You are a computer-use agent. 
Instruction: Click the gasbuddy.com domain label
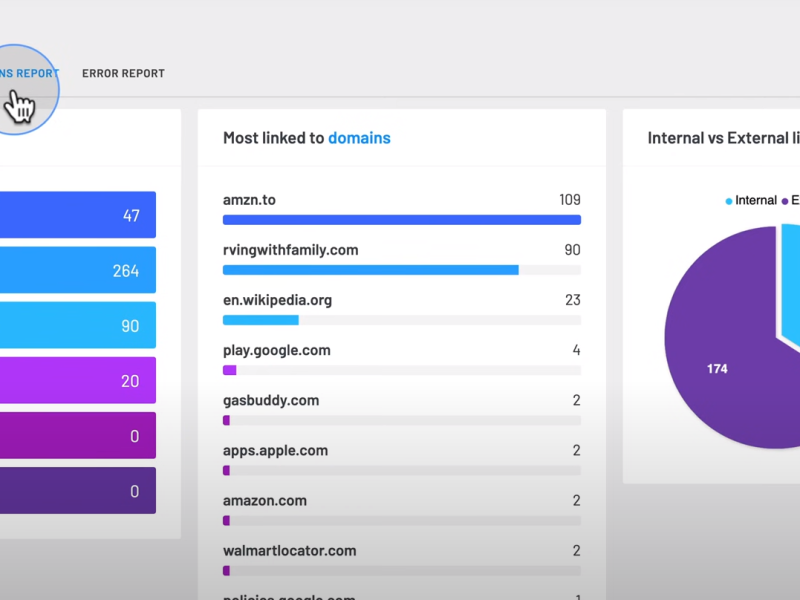[x=270, y=400]
